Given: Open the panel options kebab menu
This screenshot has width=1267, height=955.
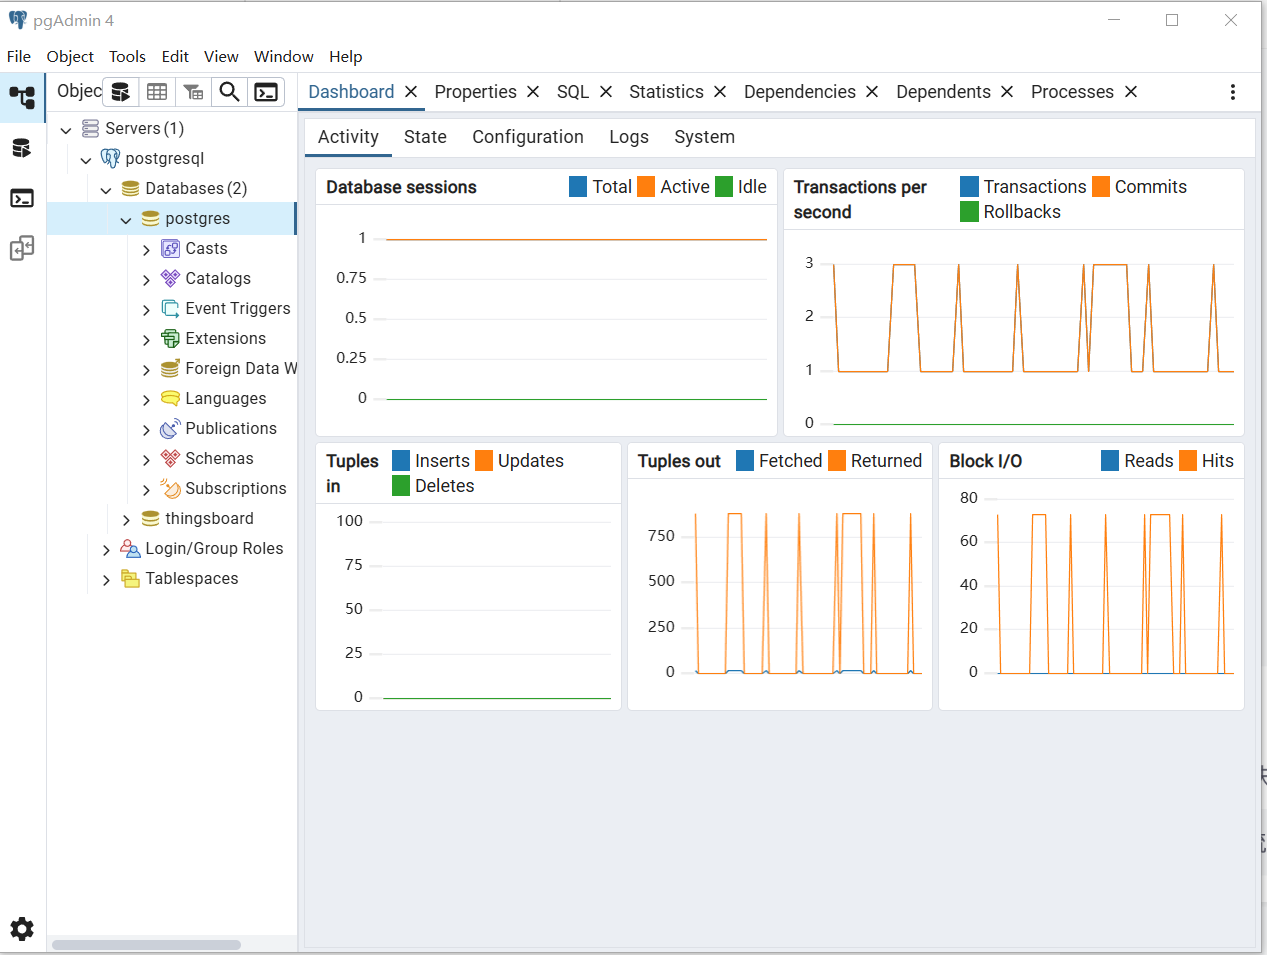Looking at the screenshot, I should [1232, 92].
